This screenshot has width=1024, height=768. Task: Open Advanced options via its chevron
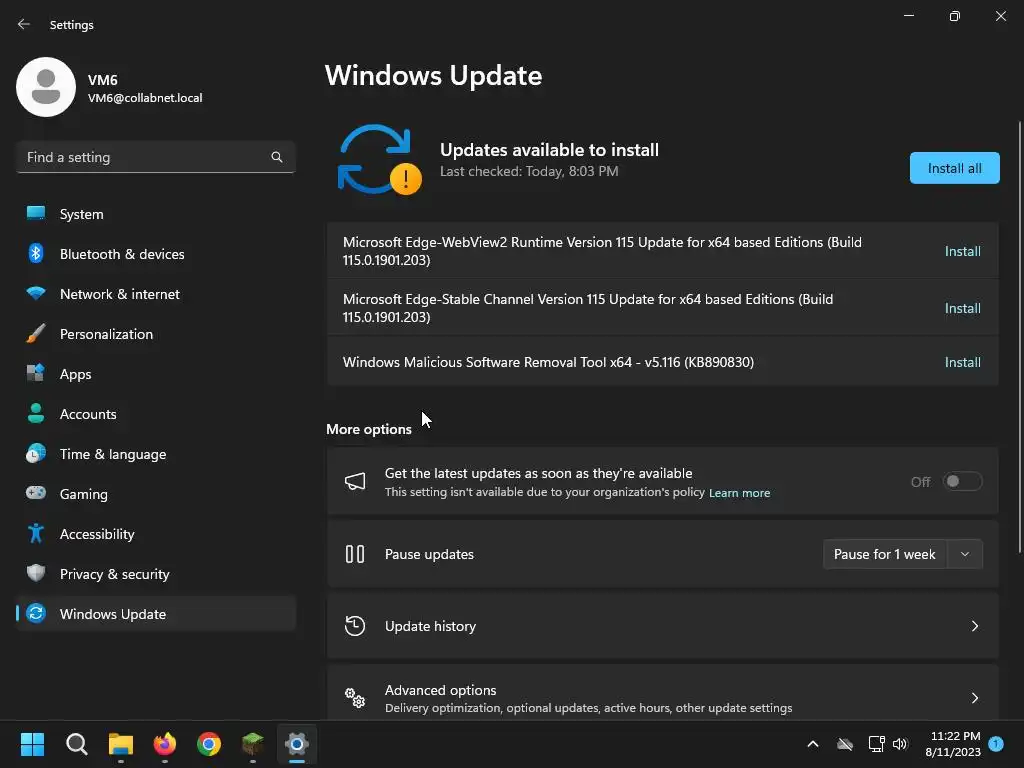tap(974, 698)
